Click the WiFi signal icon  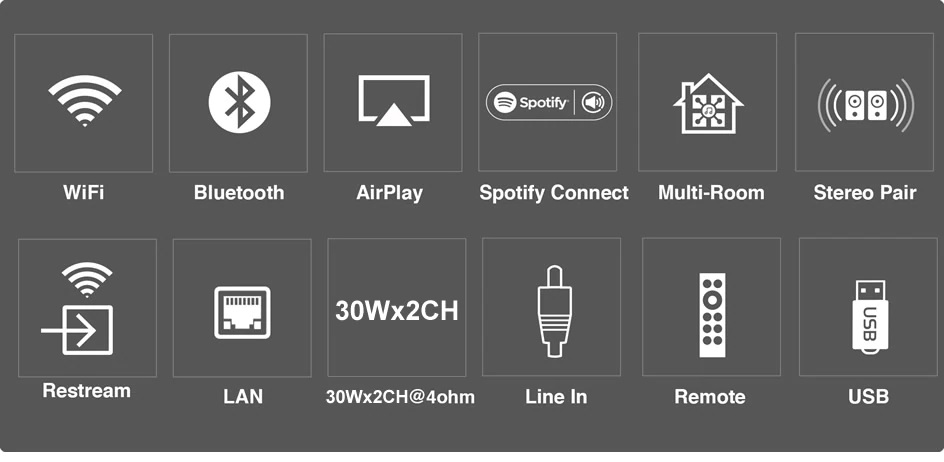coord(84,100)
